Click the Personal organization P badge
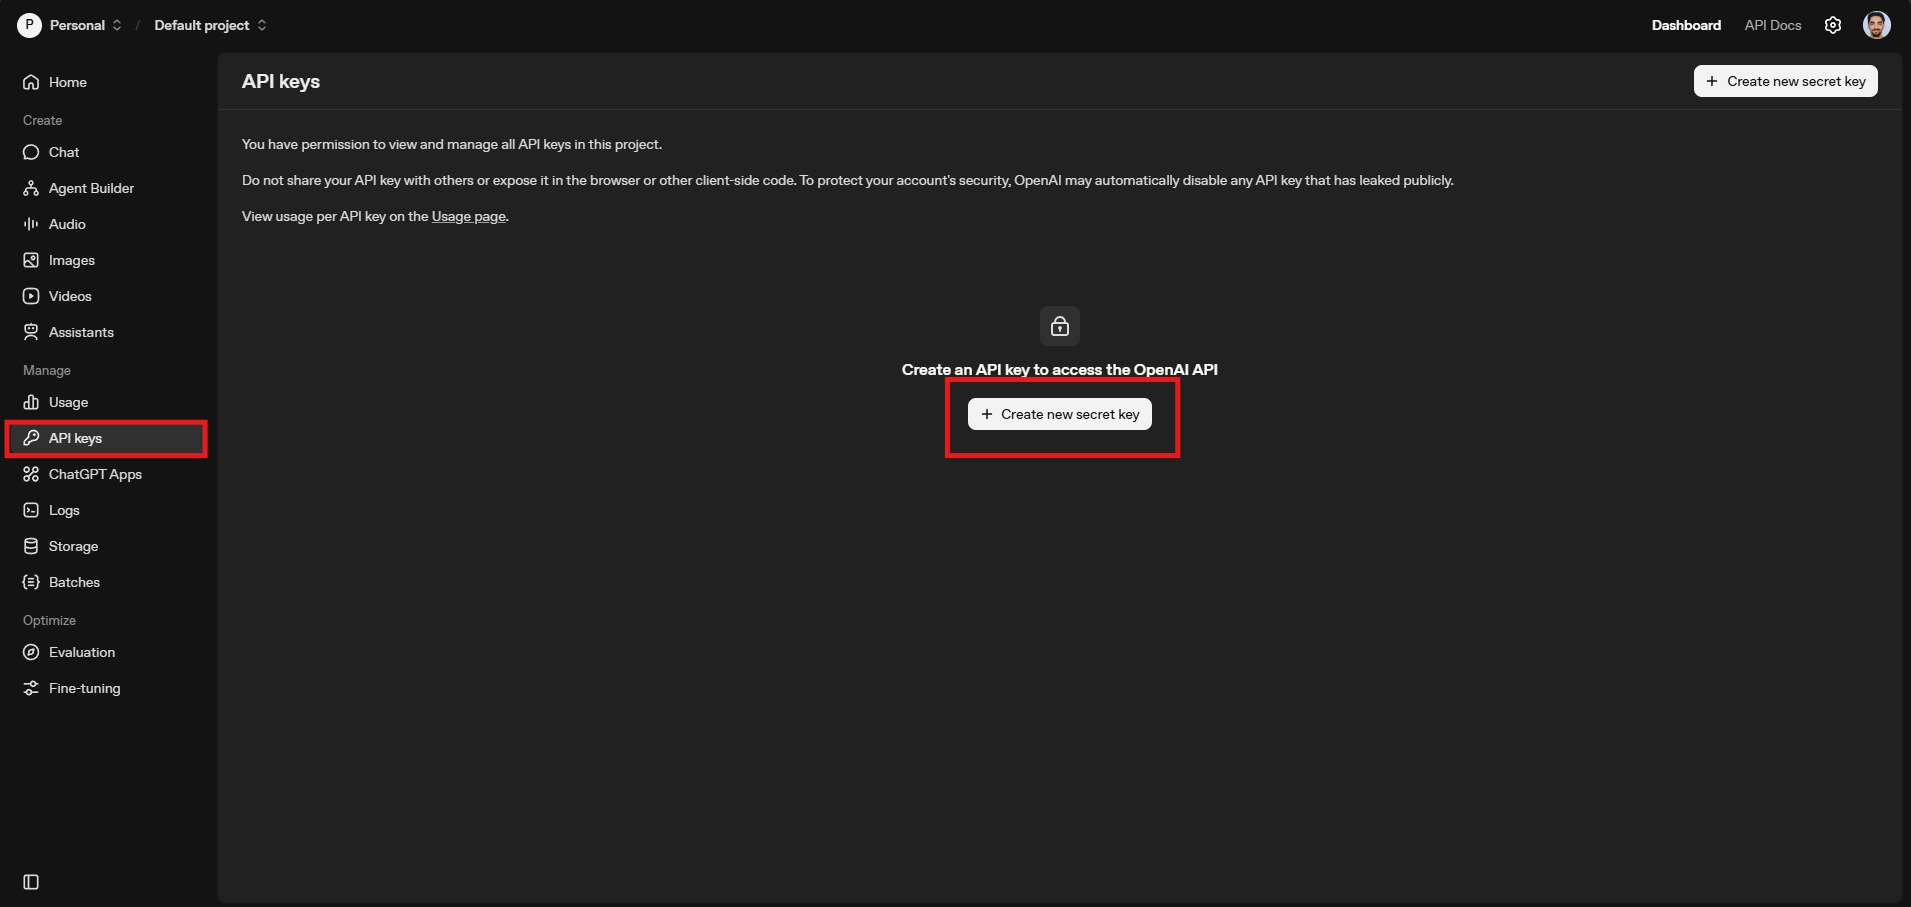The height and width of the screenshot is (907, 1911). (29, 25)
